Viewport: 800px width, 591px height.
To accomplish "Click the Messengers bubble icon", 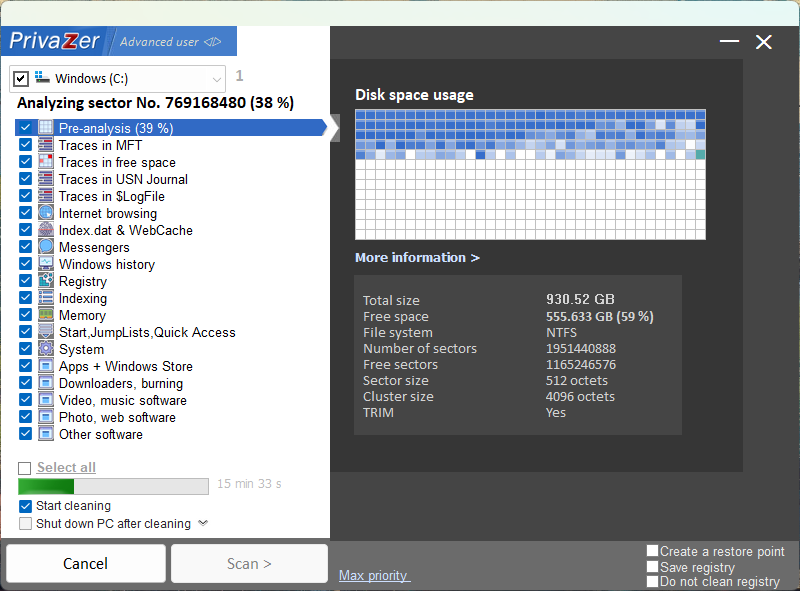I will [x=46, y=247].
